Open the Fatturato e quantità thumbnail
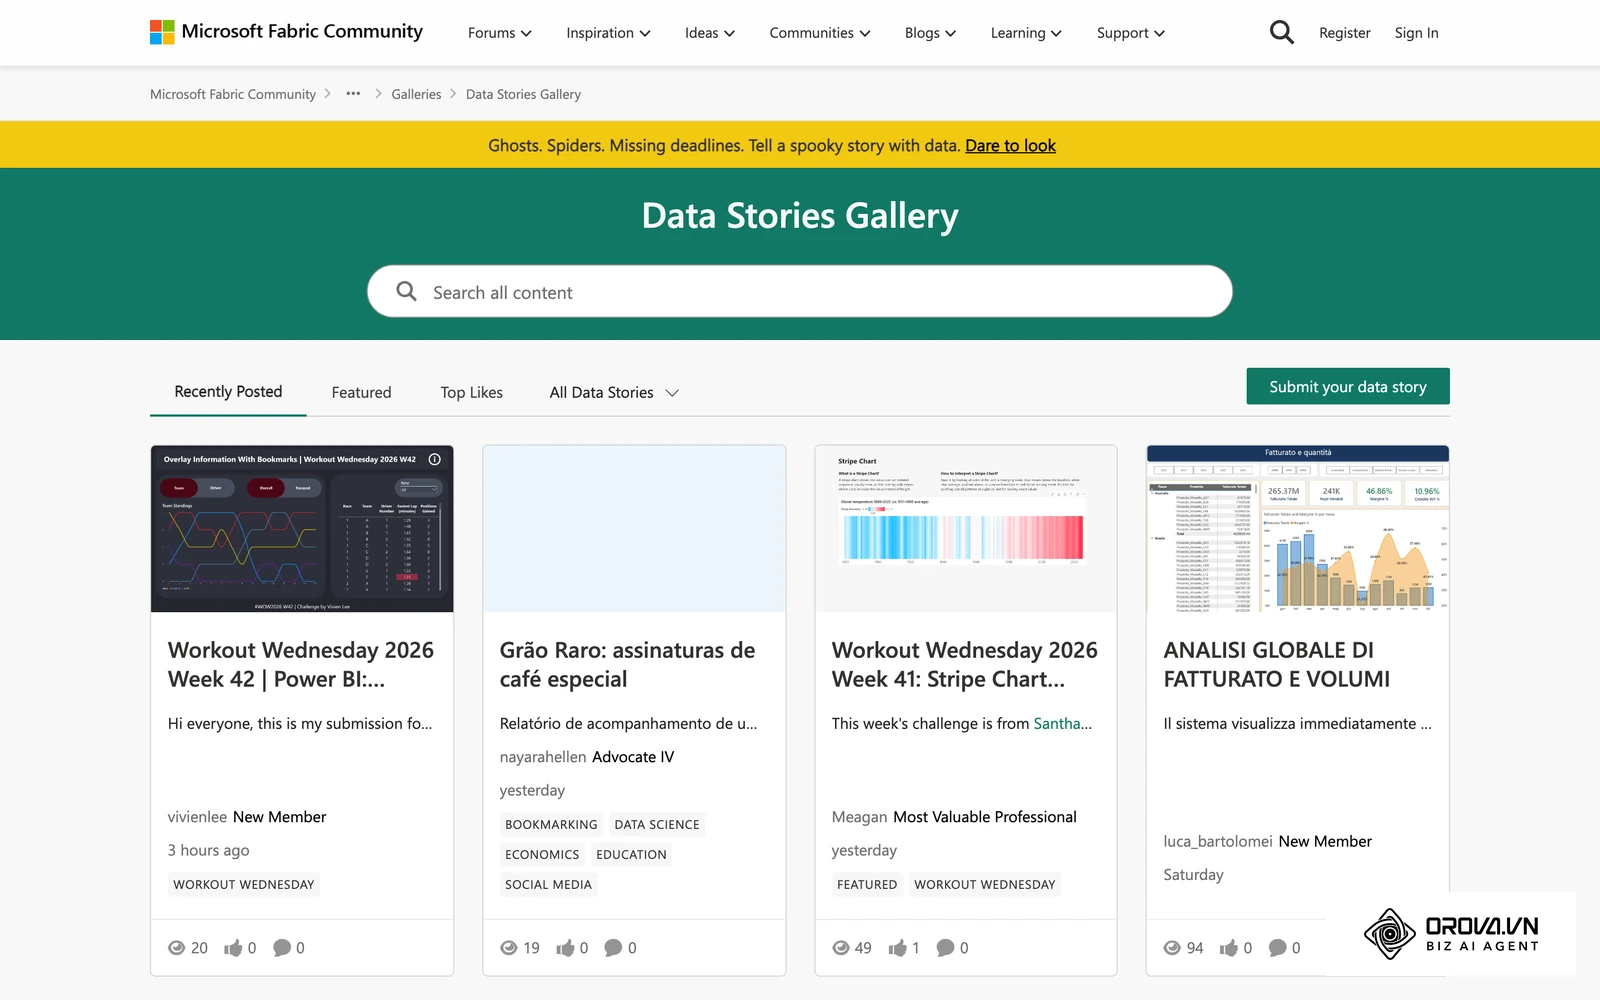This screenshot has width=1600, height=1000. coord(1298,529)
